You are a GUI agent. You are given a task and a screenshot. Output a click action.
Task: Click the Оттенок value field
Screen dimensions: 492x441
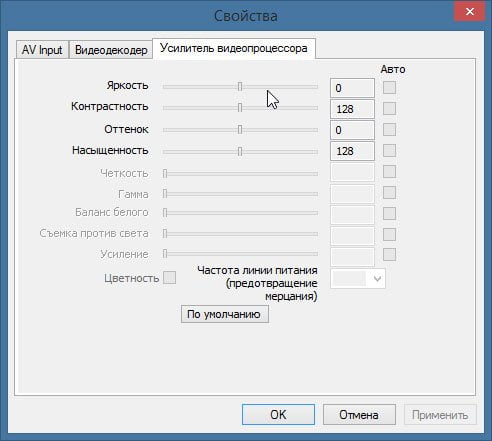(x=352, y=130)
